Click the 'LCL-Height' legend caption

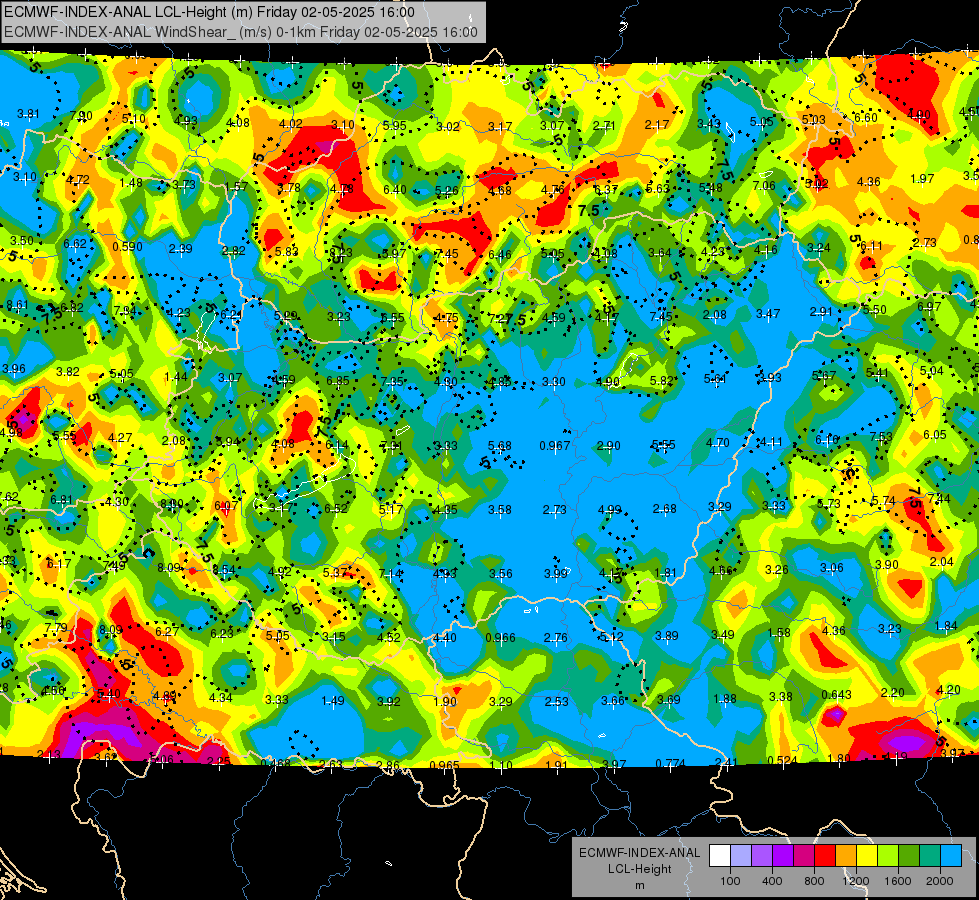(639, 869)
